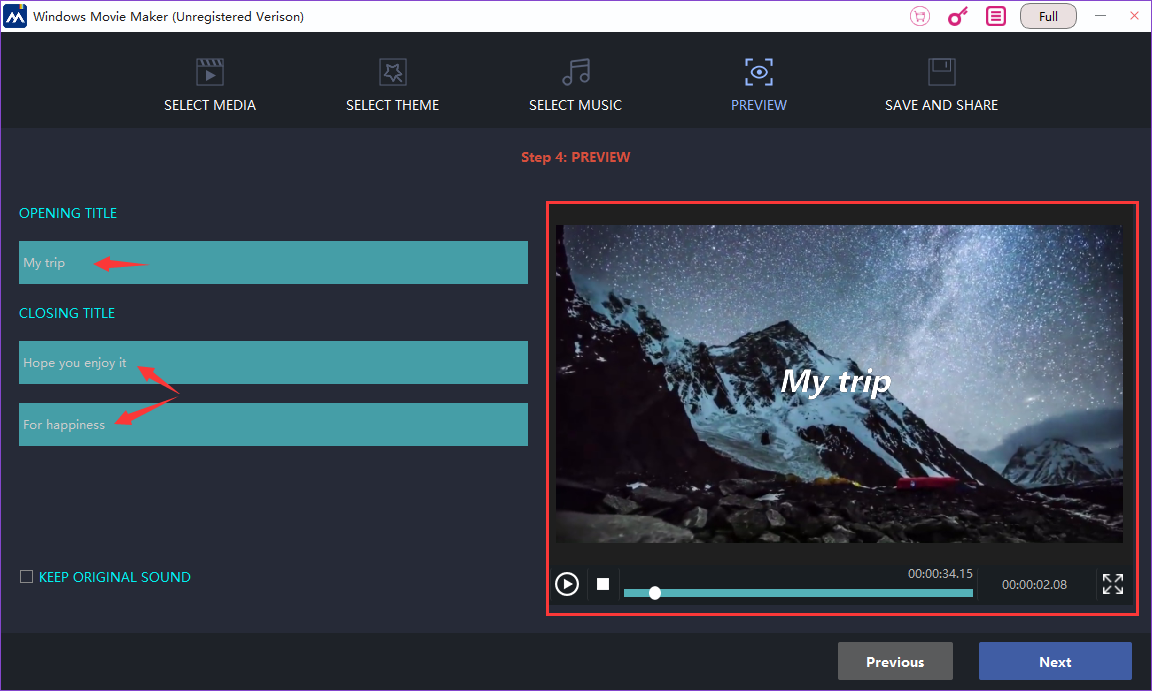Click the Next button

(1055, 662)
